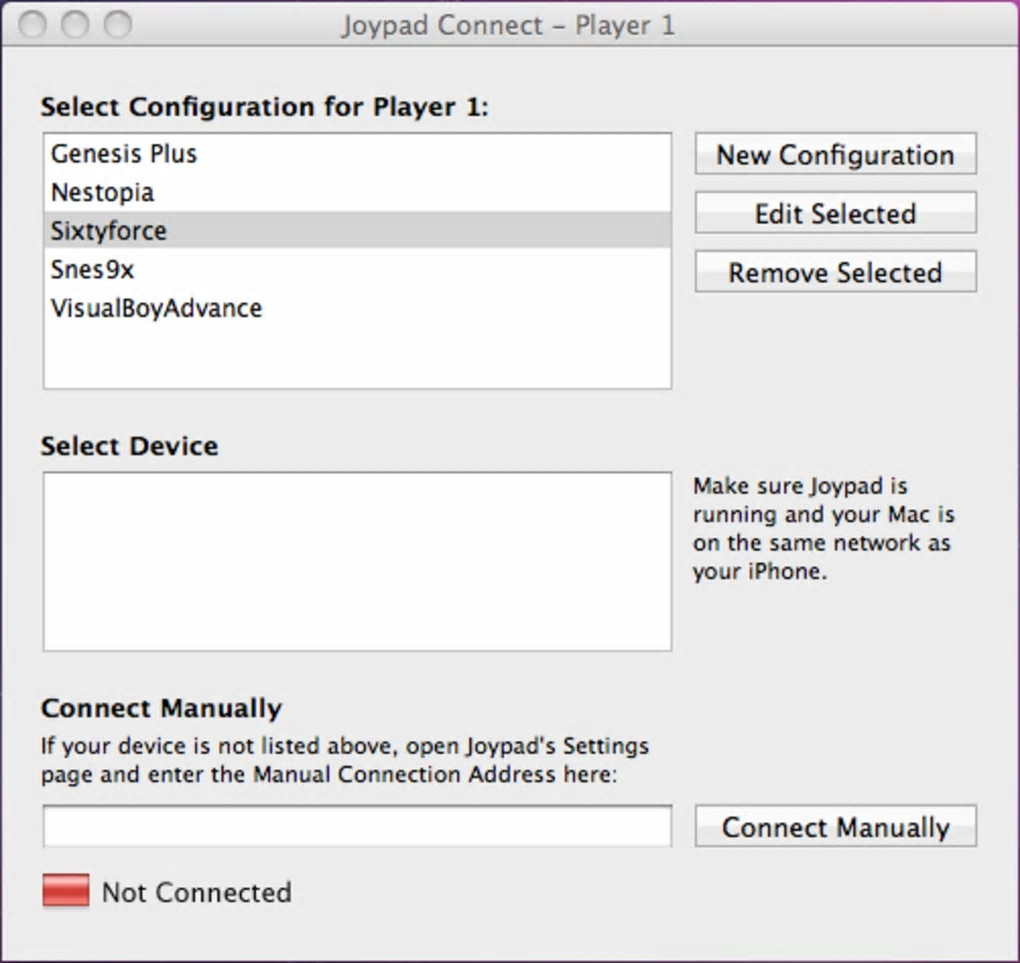Screen dimensions: 1020x963
Task: Click the New Configuration button
Action: (x=835, y=155)
